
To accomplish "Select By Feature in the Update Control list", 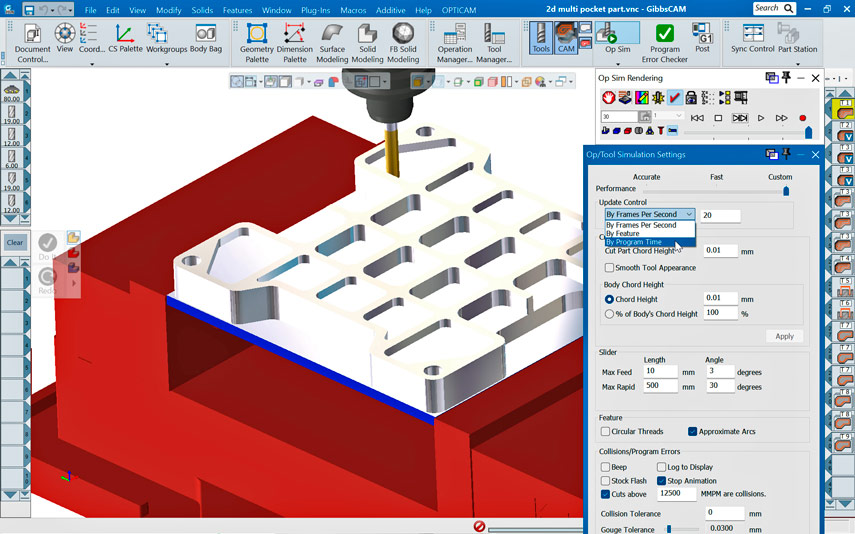I will coord(623,234).
